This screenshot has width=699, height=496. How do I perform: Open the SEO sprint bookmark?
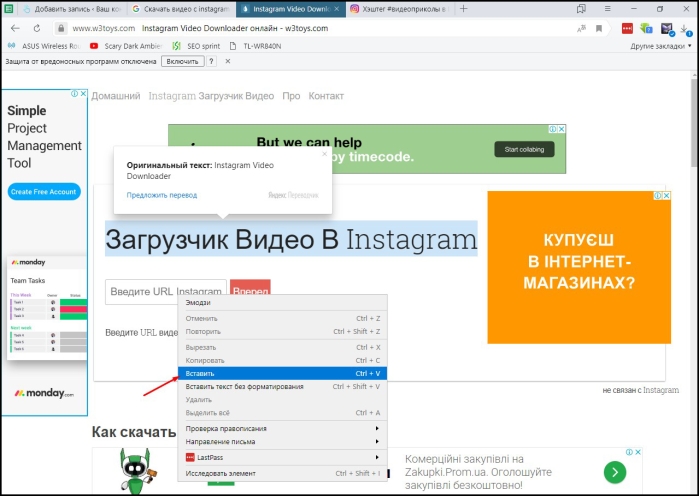[197, 46]
